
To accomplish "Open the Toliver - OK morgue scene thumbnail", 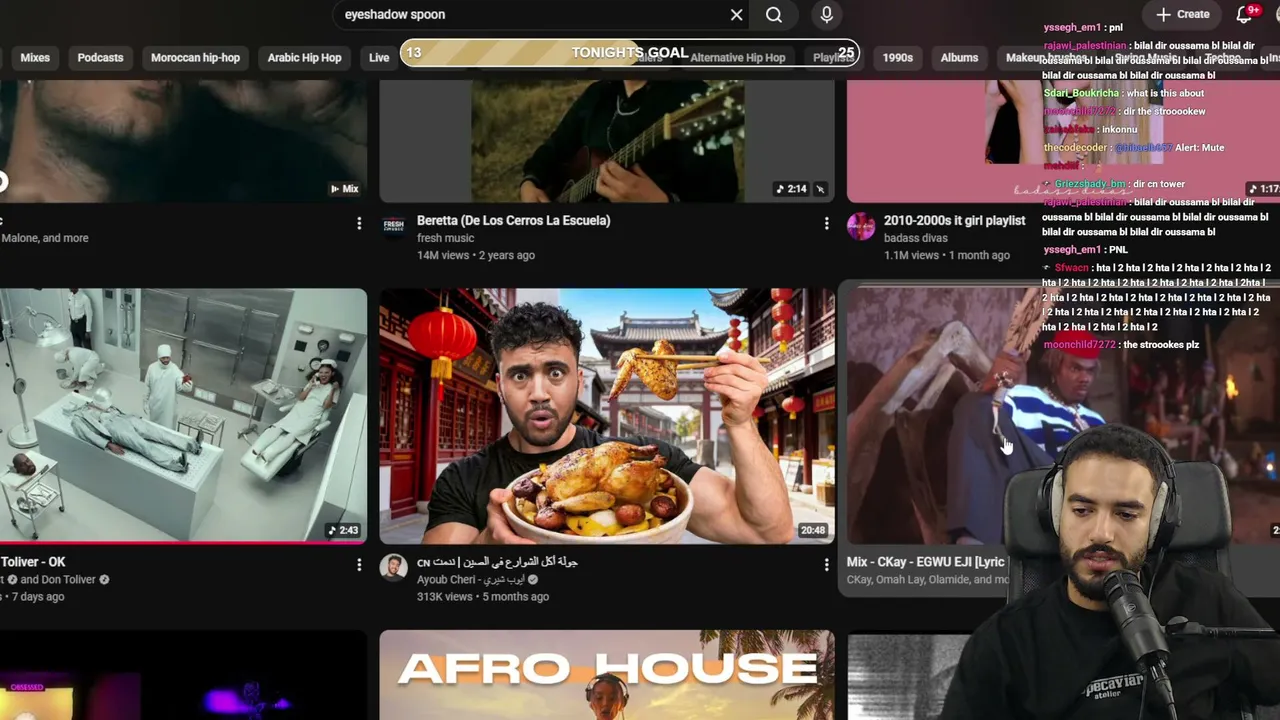I will 183,416.
